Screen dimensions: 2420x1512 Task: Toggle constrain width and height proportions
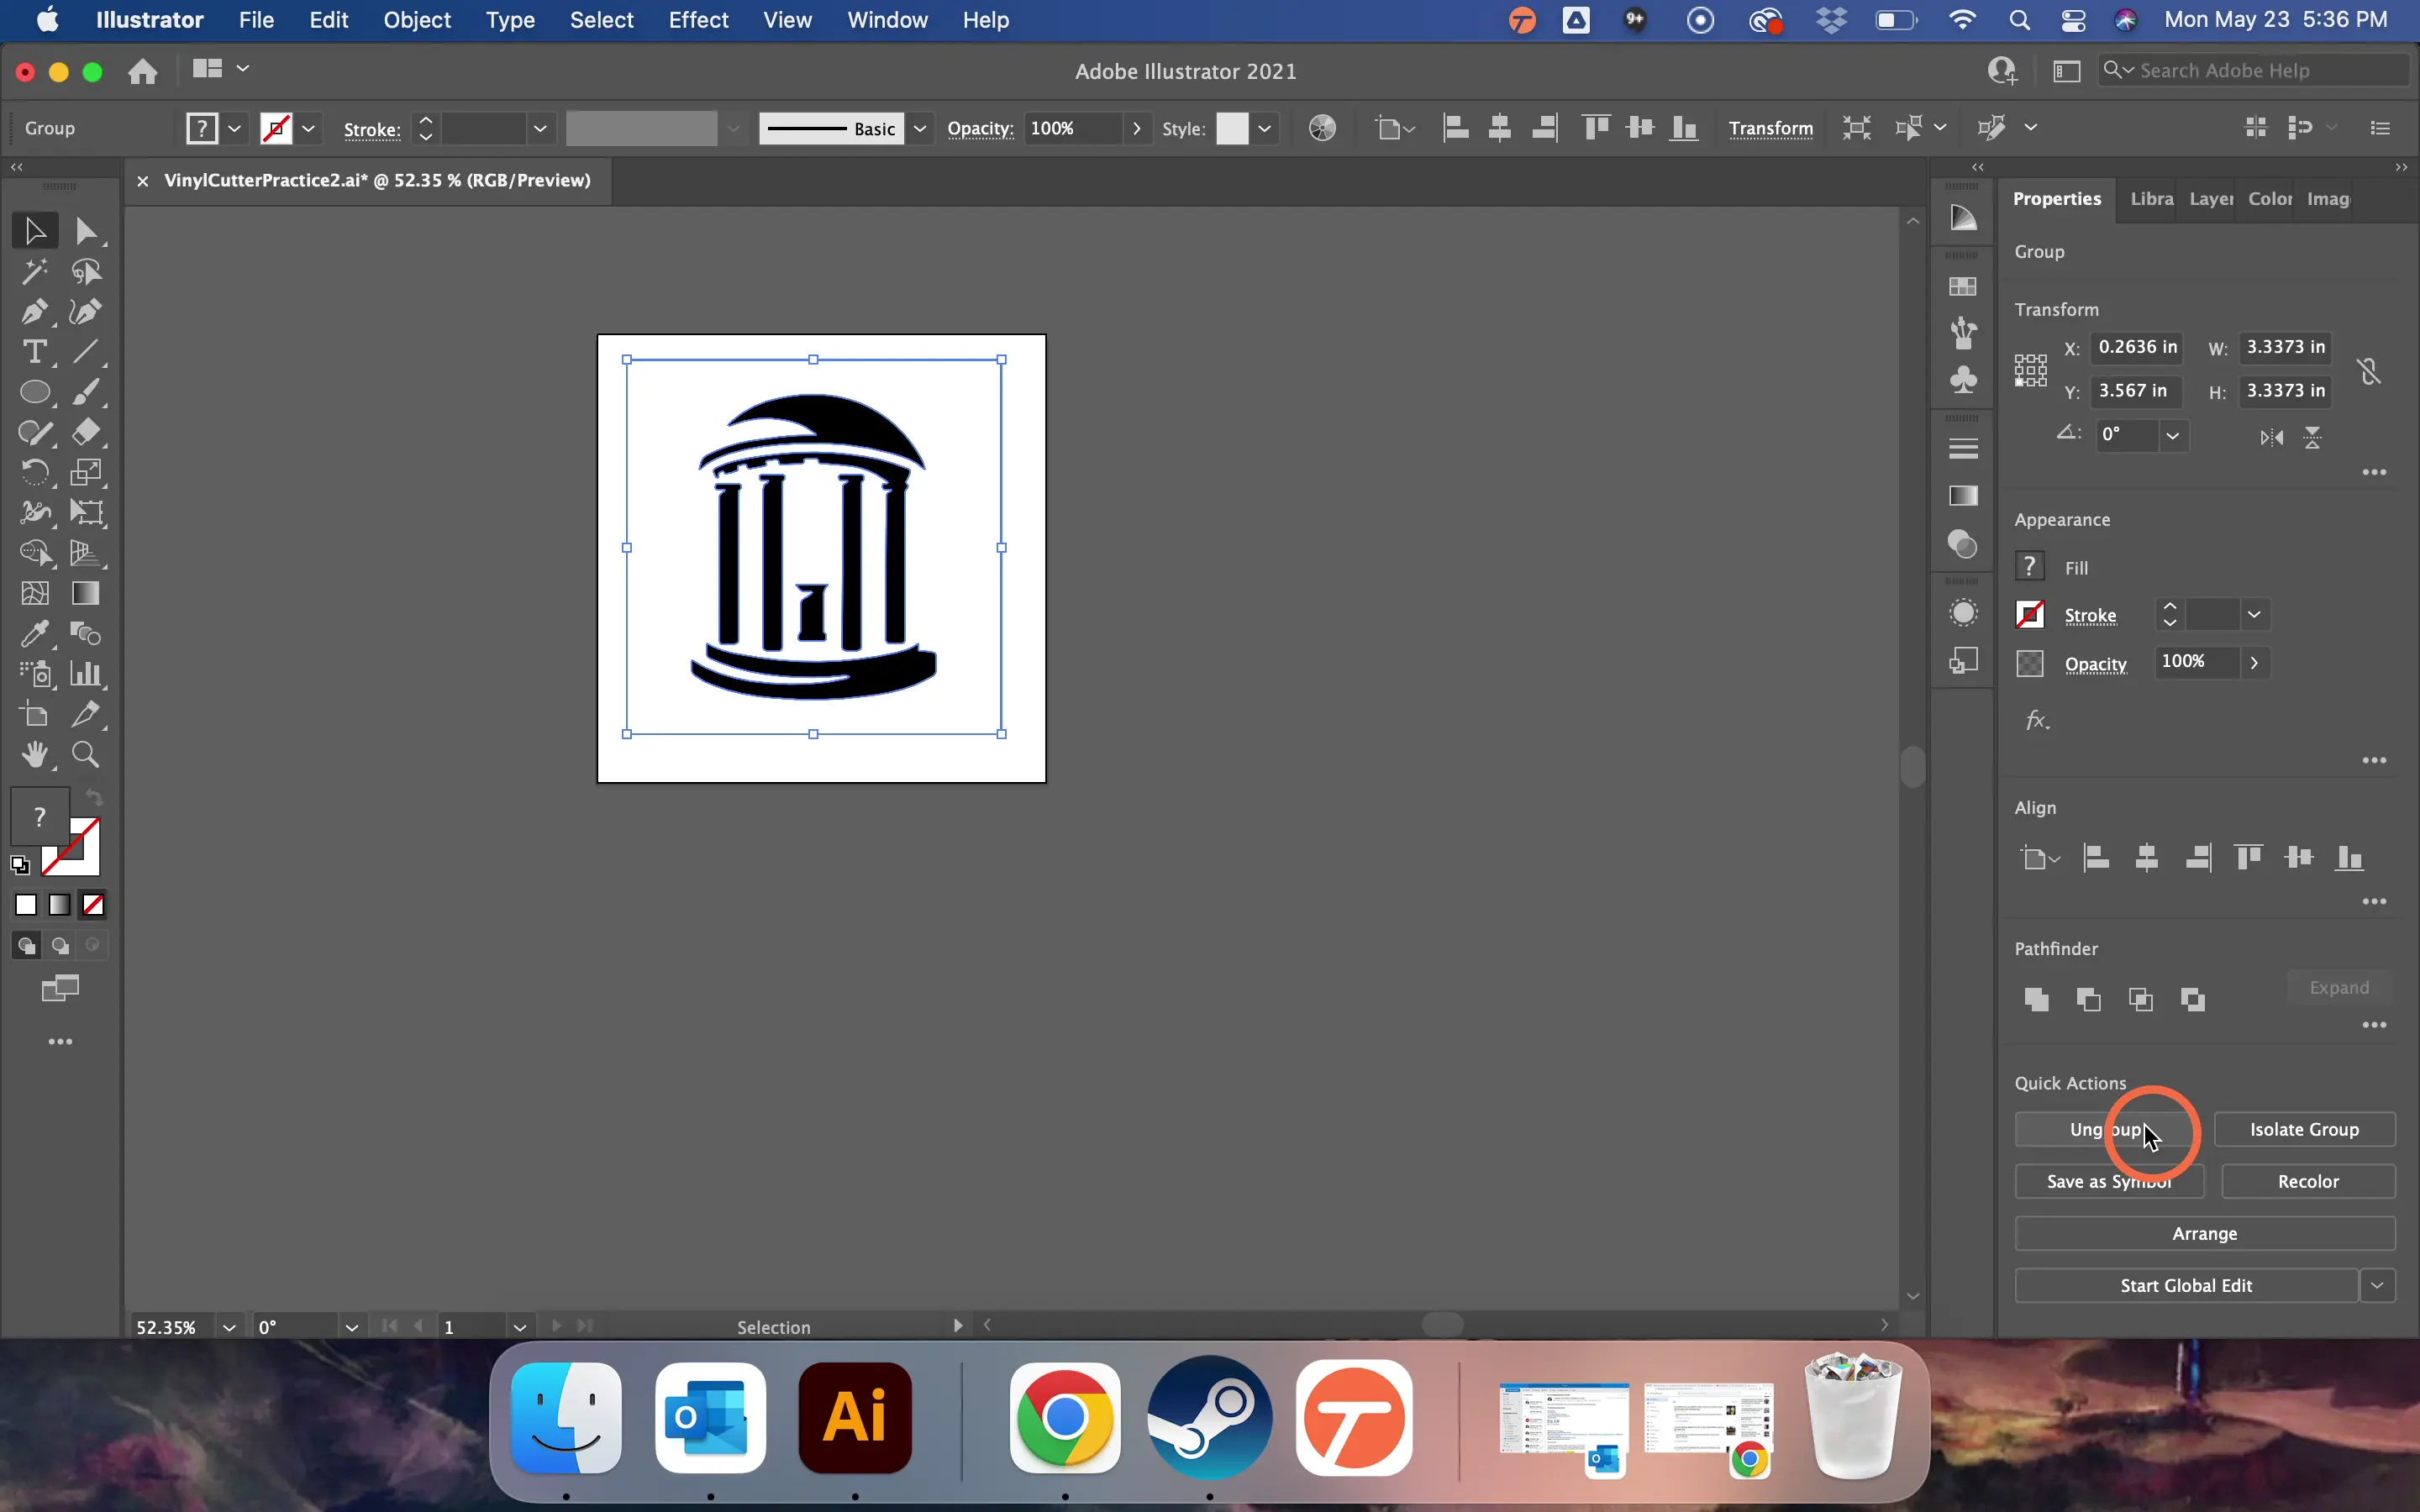pos(2369,371)
